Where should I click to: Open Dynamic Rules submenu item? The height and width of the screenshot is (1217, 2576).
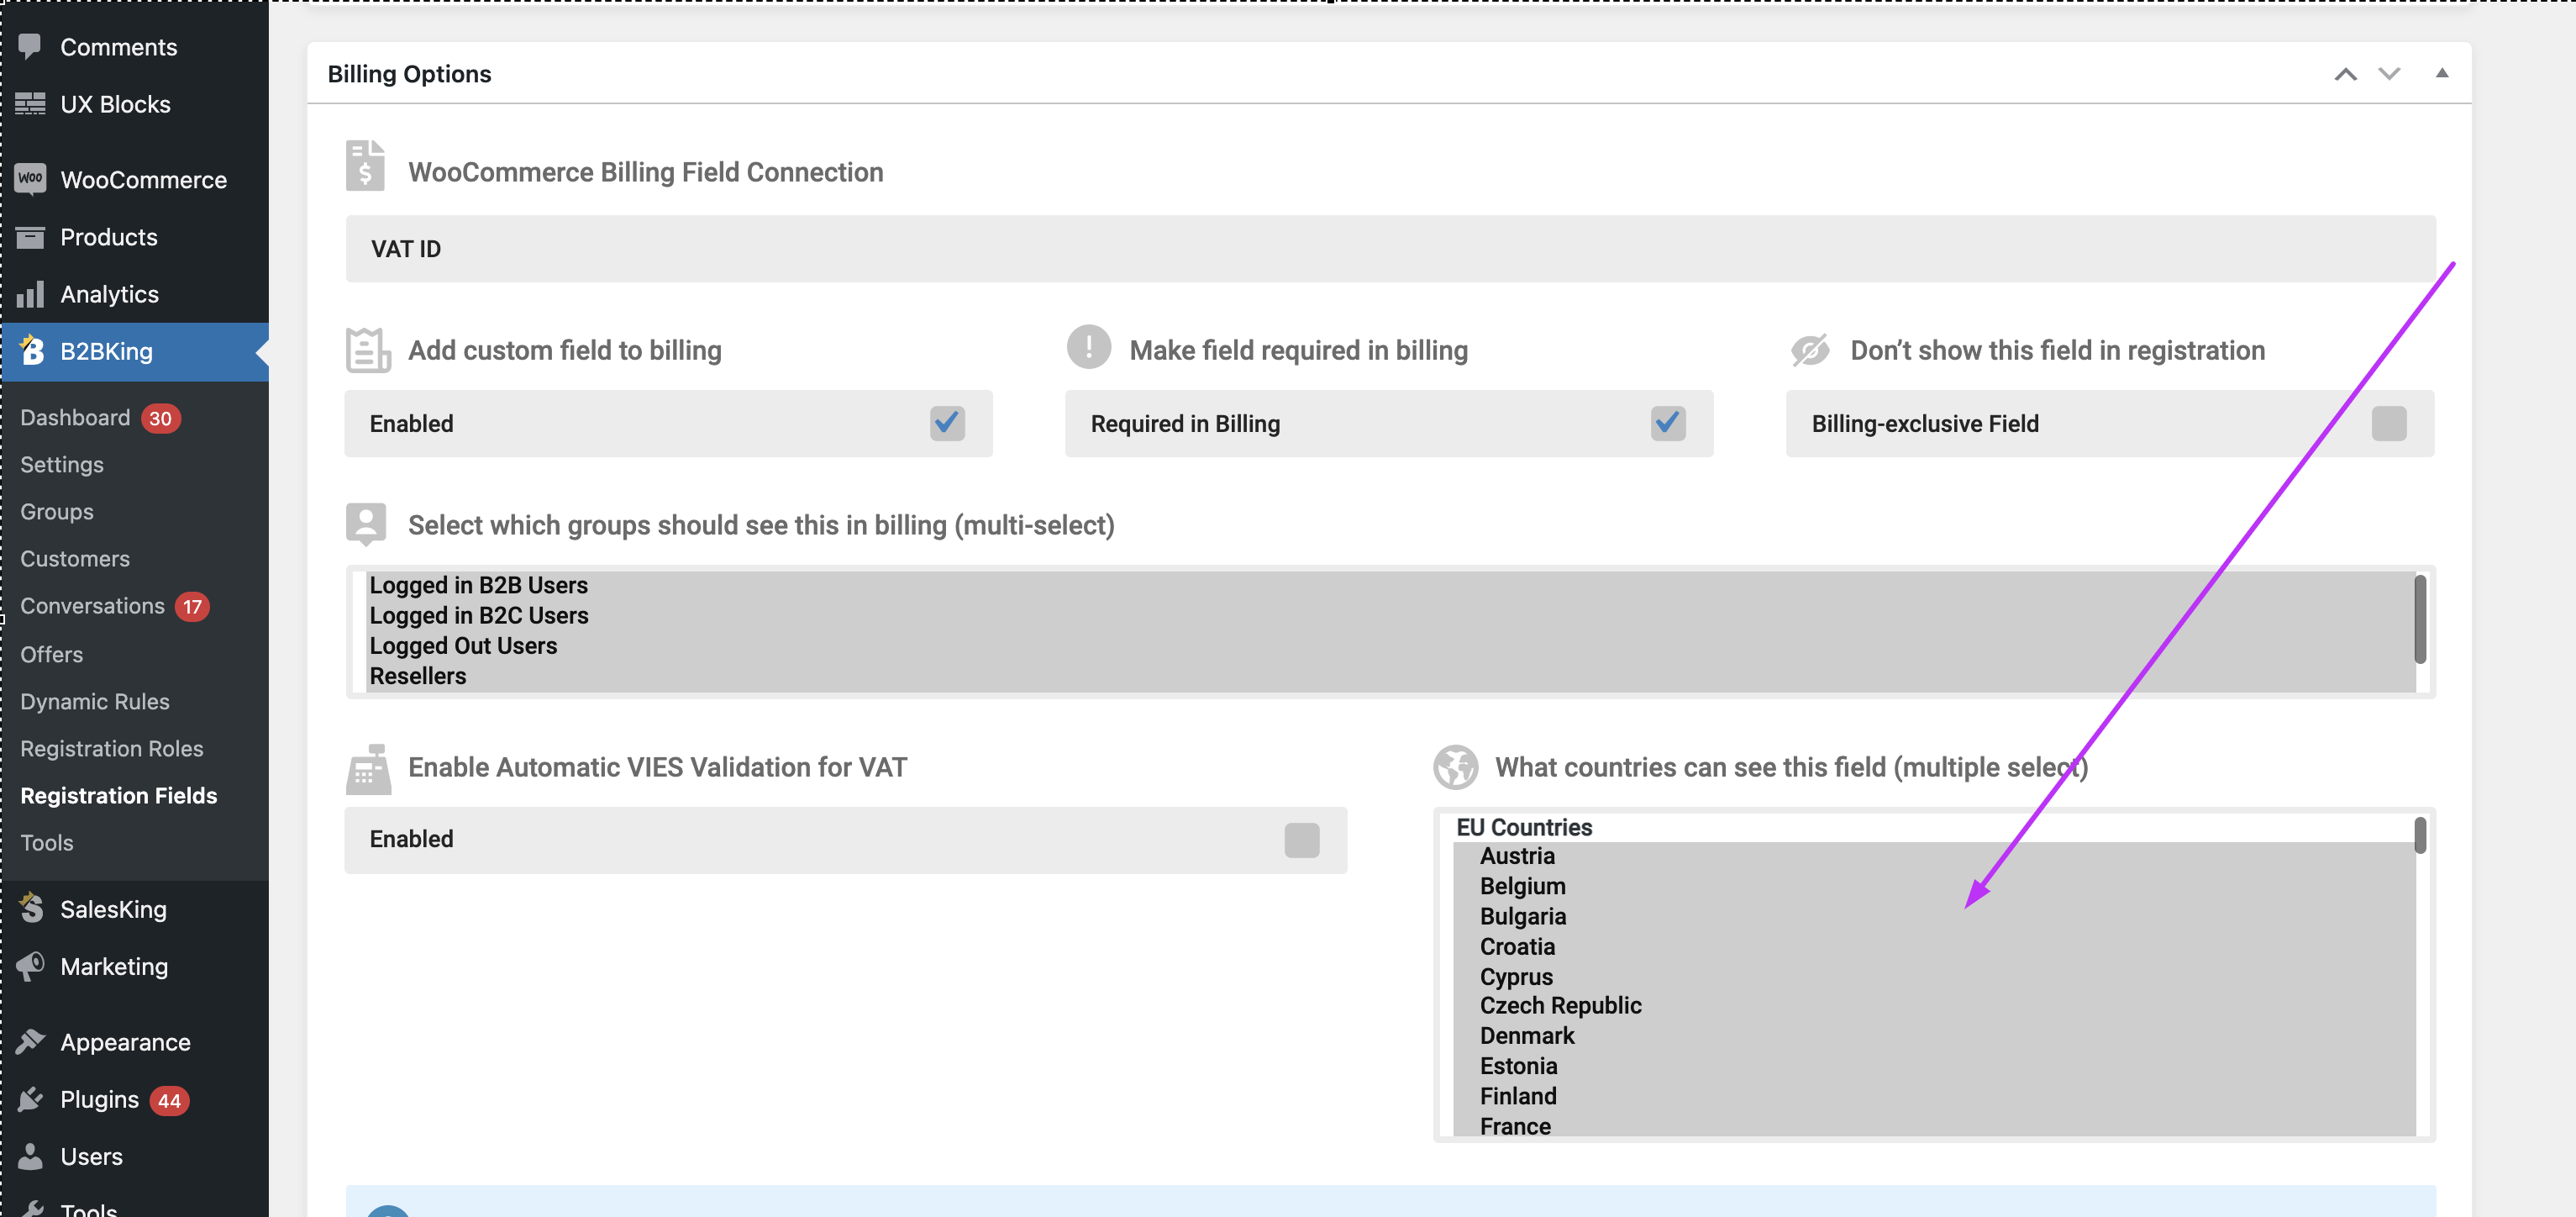pyautogui.click(x=95, y=701)
